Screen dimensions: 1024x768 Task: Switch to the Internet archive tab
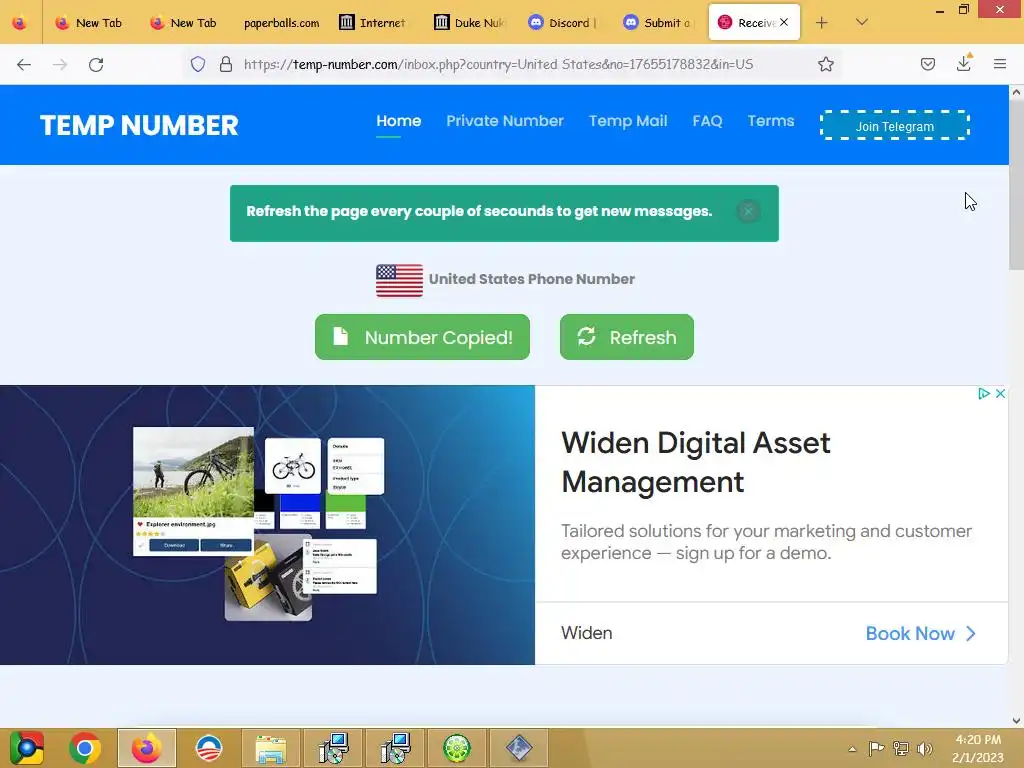click(x=375, y=23)
